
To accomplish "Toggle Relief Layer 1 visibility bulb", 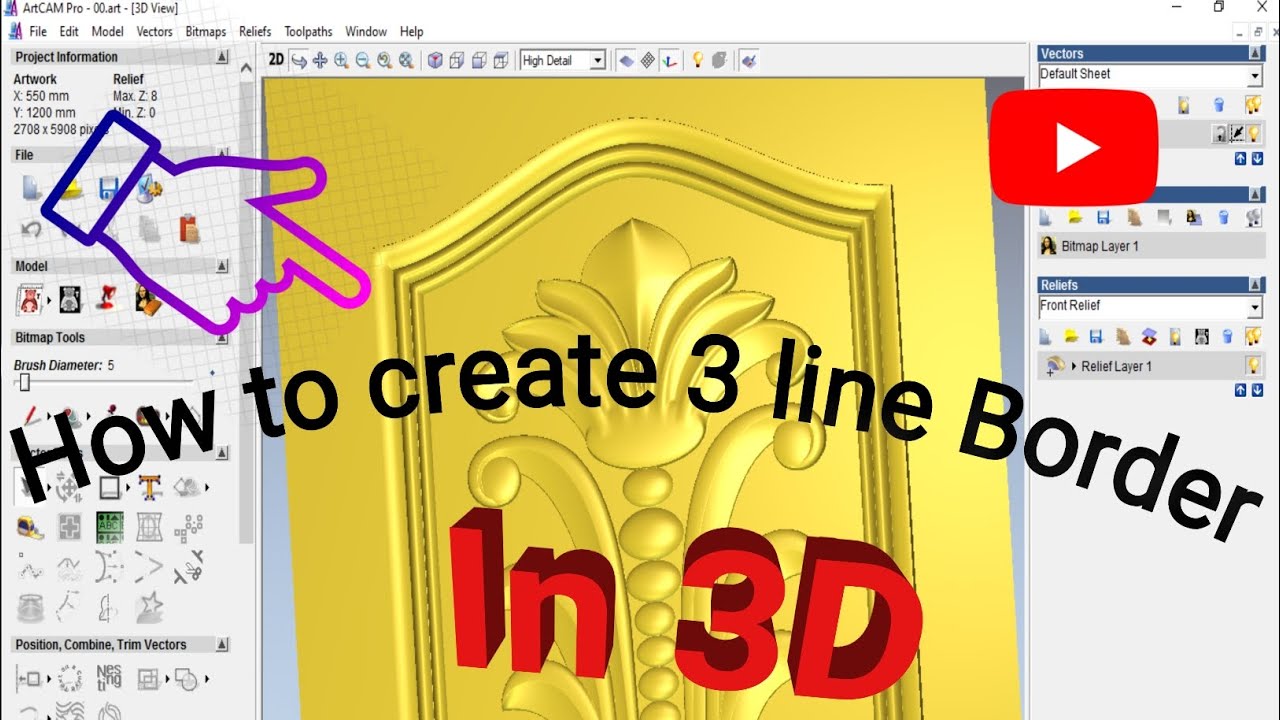I will pos(1251,366).
